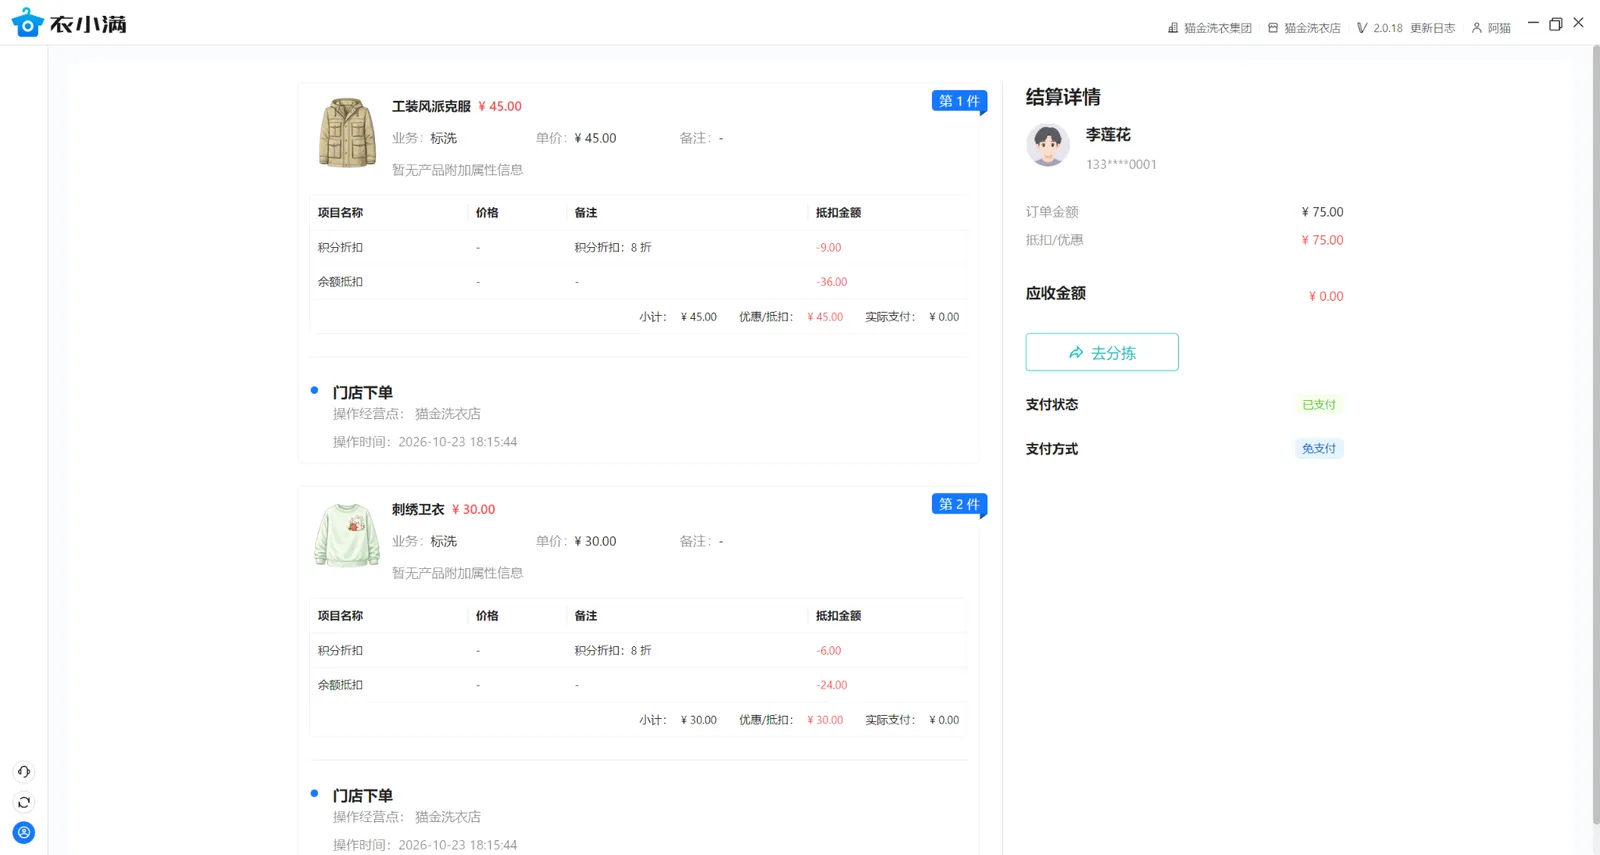Click the vertical scrollbar on the right
Image resolution: width=1600 pixels, height=855 pixels.
coord(1594,435)
